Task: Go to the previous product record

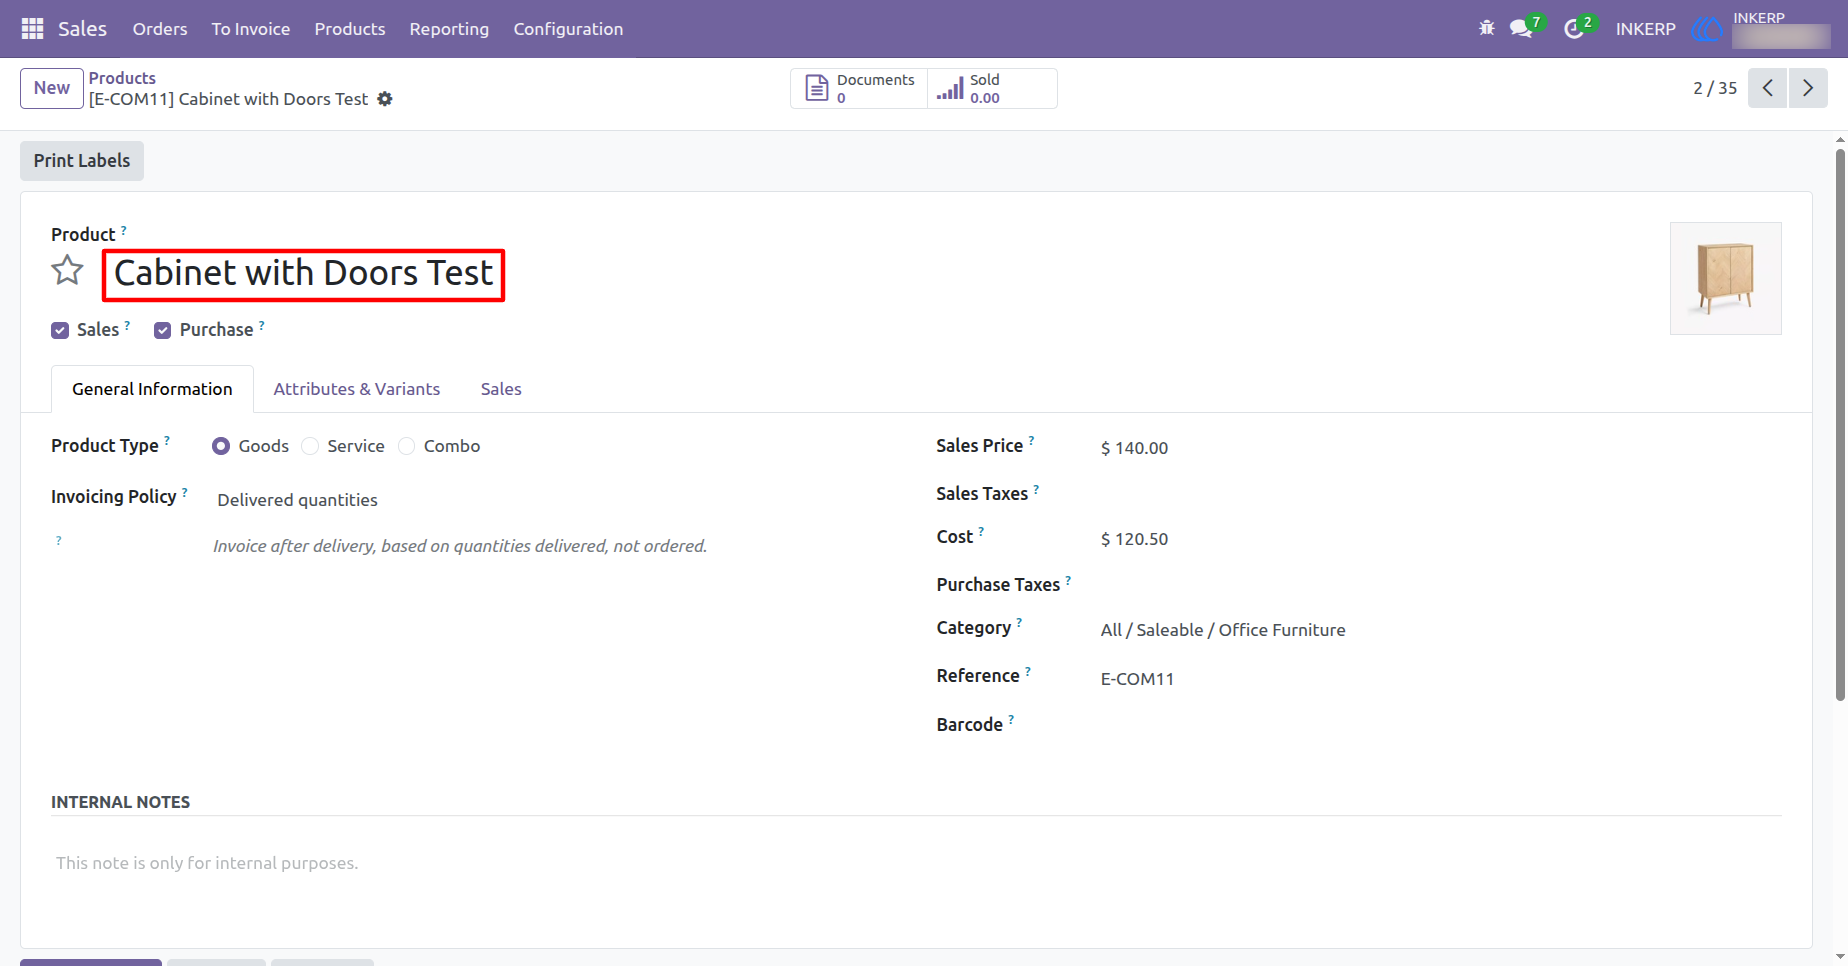Action: pyautogui.click(x=1768, y=88)
